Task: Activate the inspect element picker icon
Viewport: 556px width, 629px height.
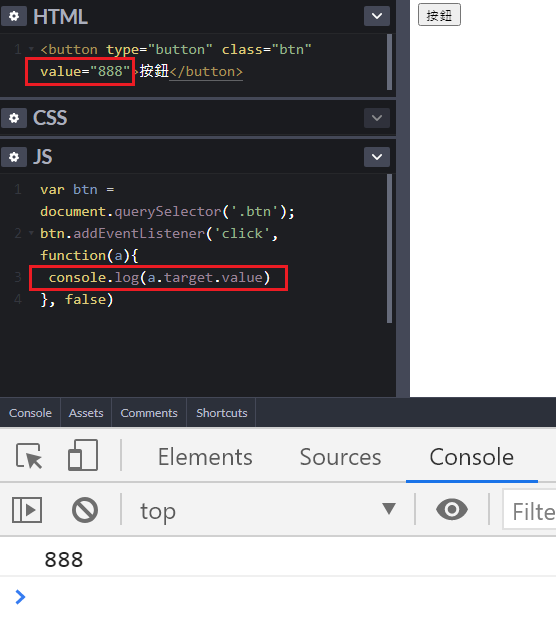Action: 29,456
